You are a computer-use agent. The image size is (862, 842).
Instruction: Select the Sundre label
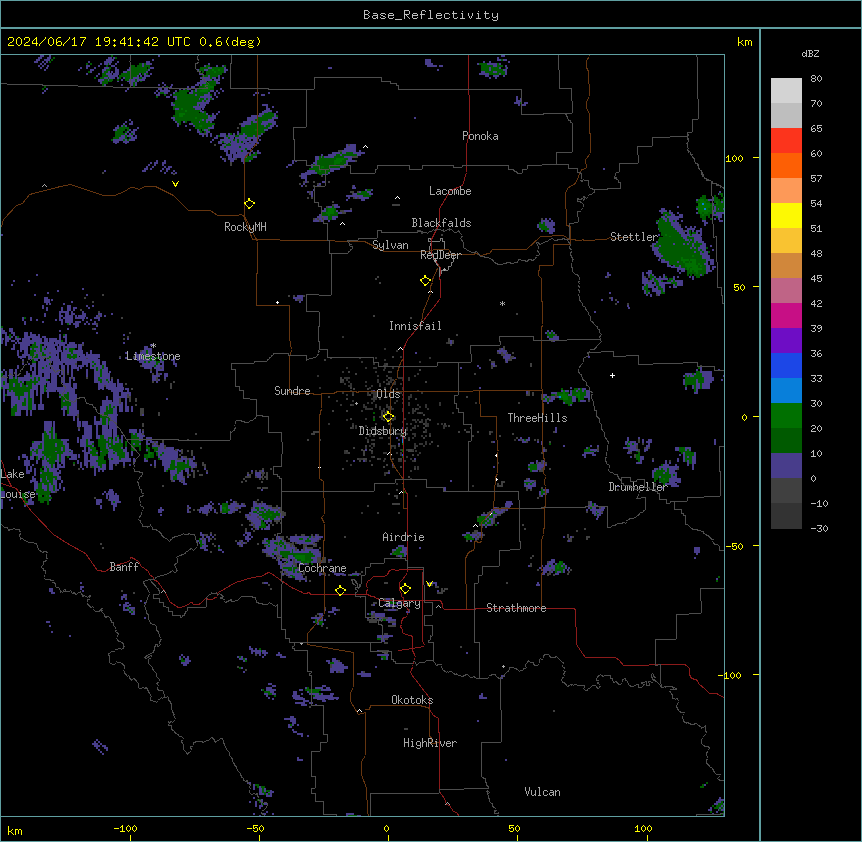click(x=292, y=391)
